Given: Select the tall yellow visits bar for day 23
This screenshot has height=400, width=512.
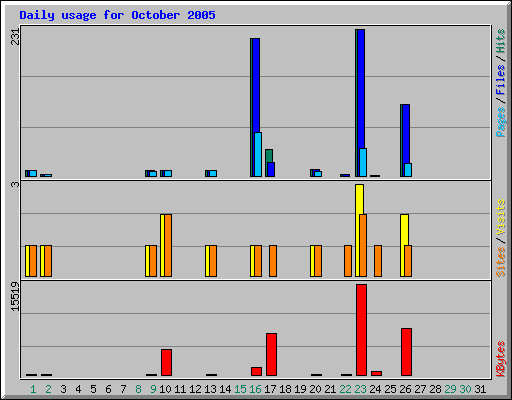Looking at the screenshot, I should point(359,199).
